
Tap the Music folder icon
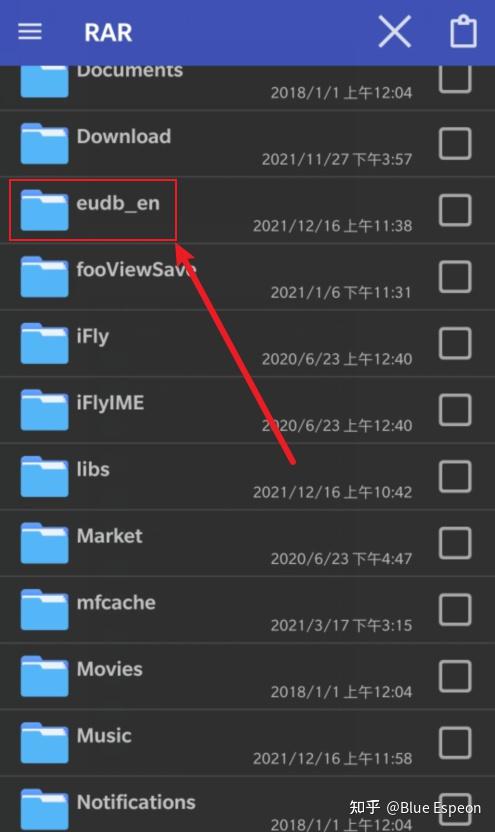44,743
